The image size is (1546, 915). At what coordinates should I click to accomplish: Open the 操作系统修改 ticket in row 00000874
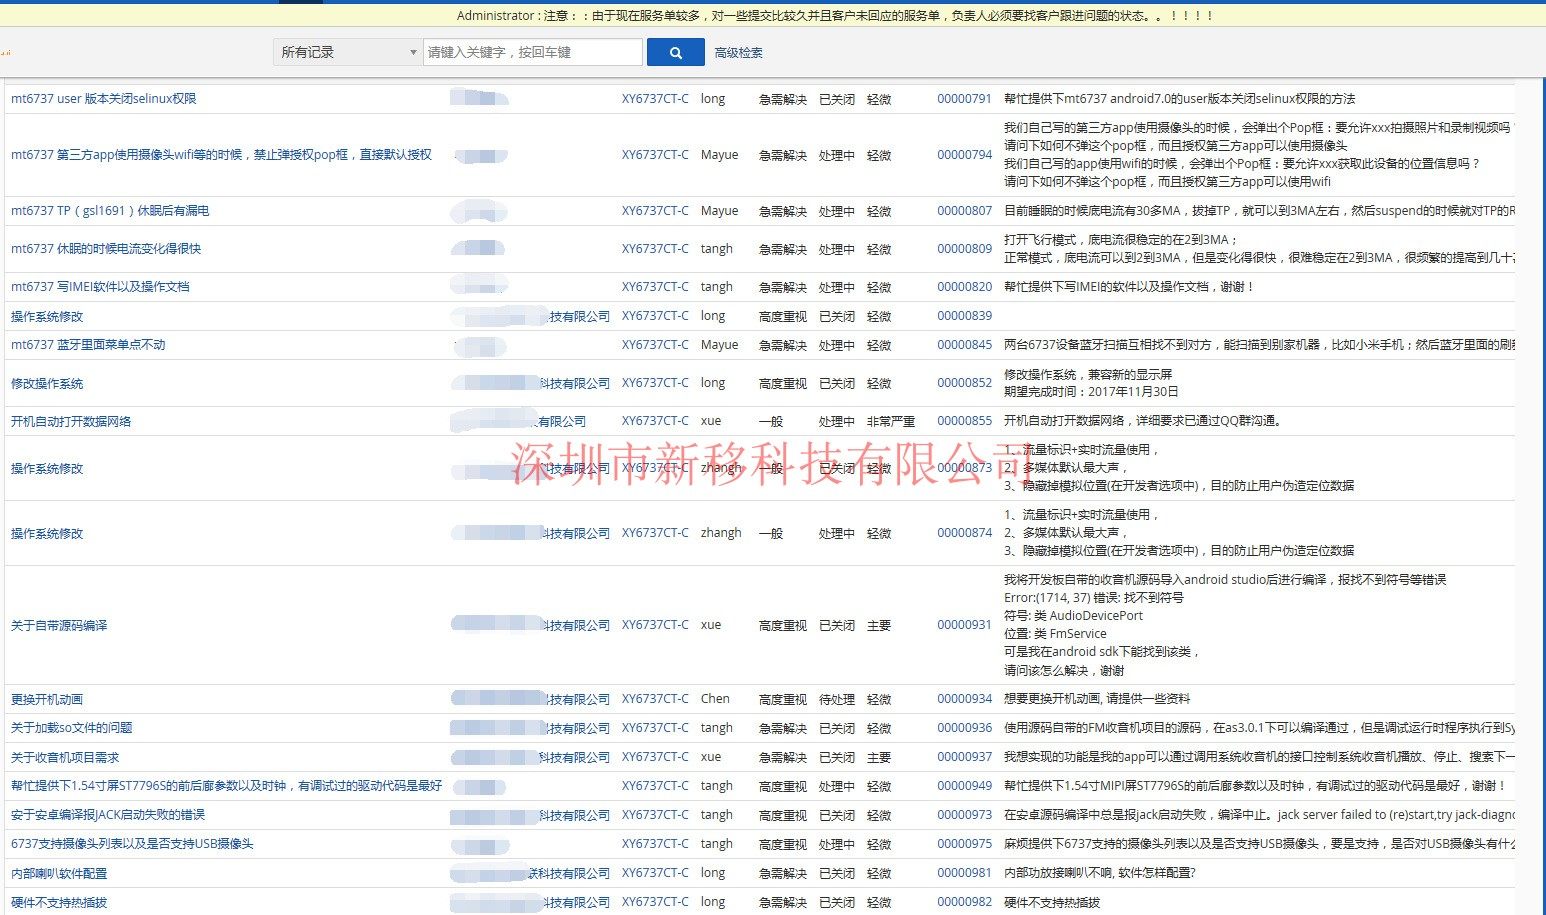(x=47, y=533)
